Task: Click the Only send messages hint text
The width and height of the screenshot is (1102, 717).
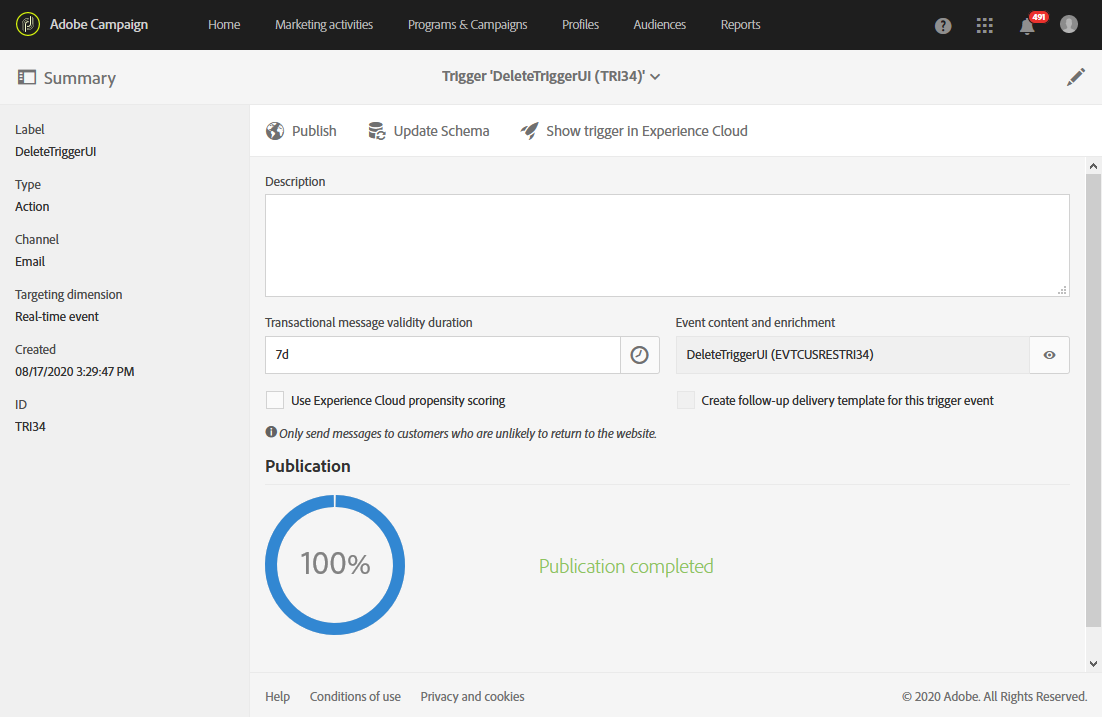Action: (468, 433)
